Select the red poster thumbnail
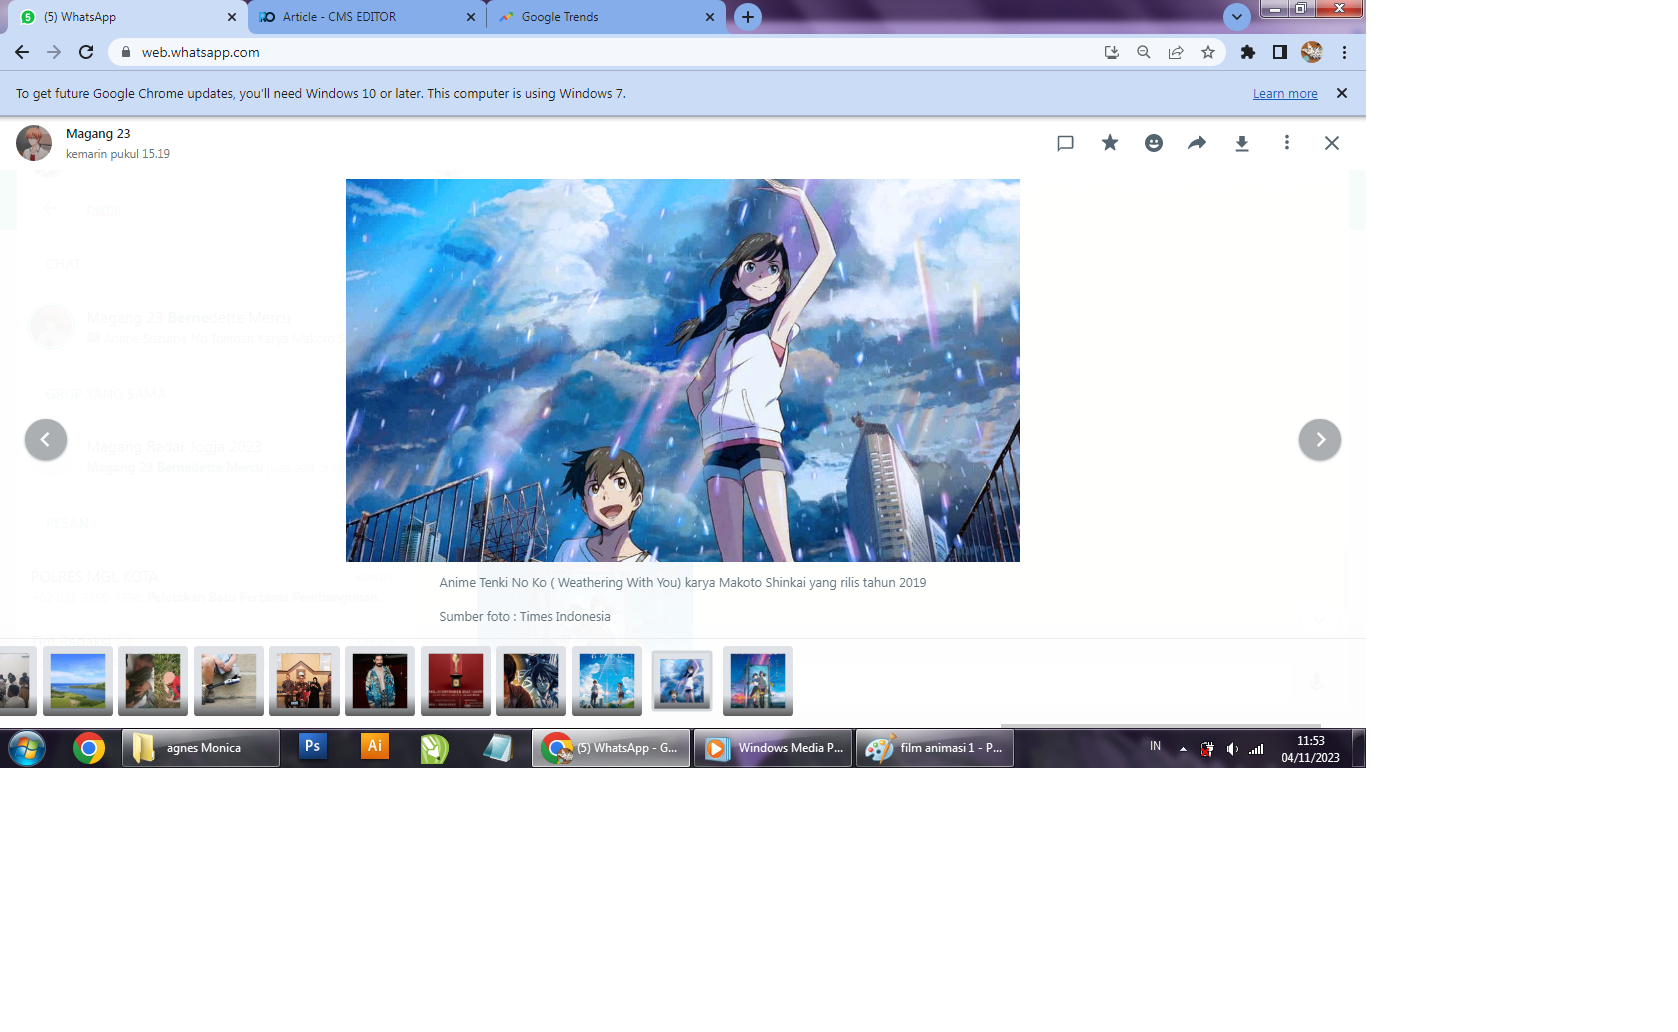This screenshot has height=1032, width=1678. [x=456, y=681]
